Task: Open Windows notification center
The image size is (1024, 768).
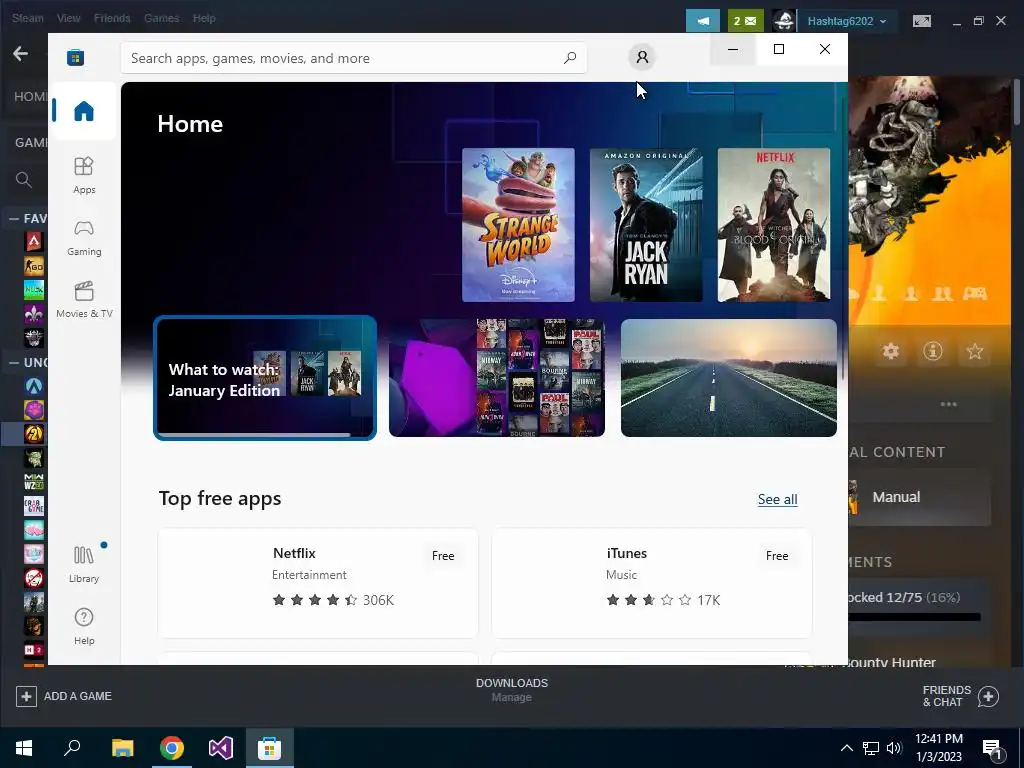Action: tap(993, 748)
